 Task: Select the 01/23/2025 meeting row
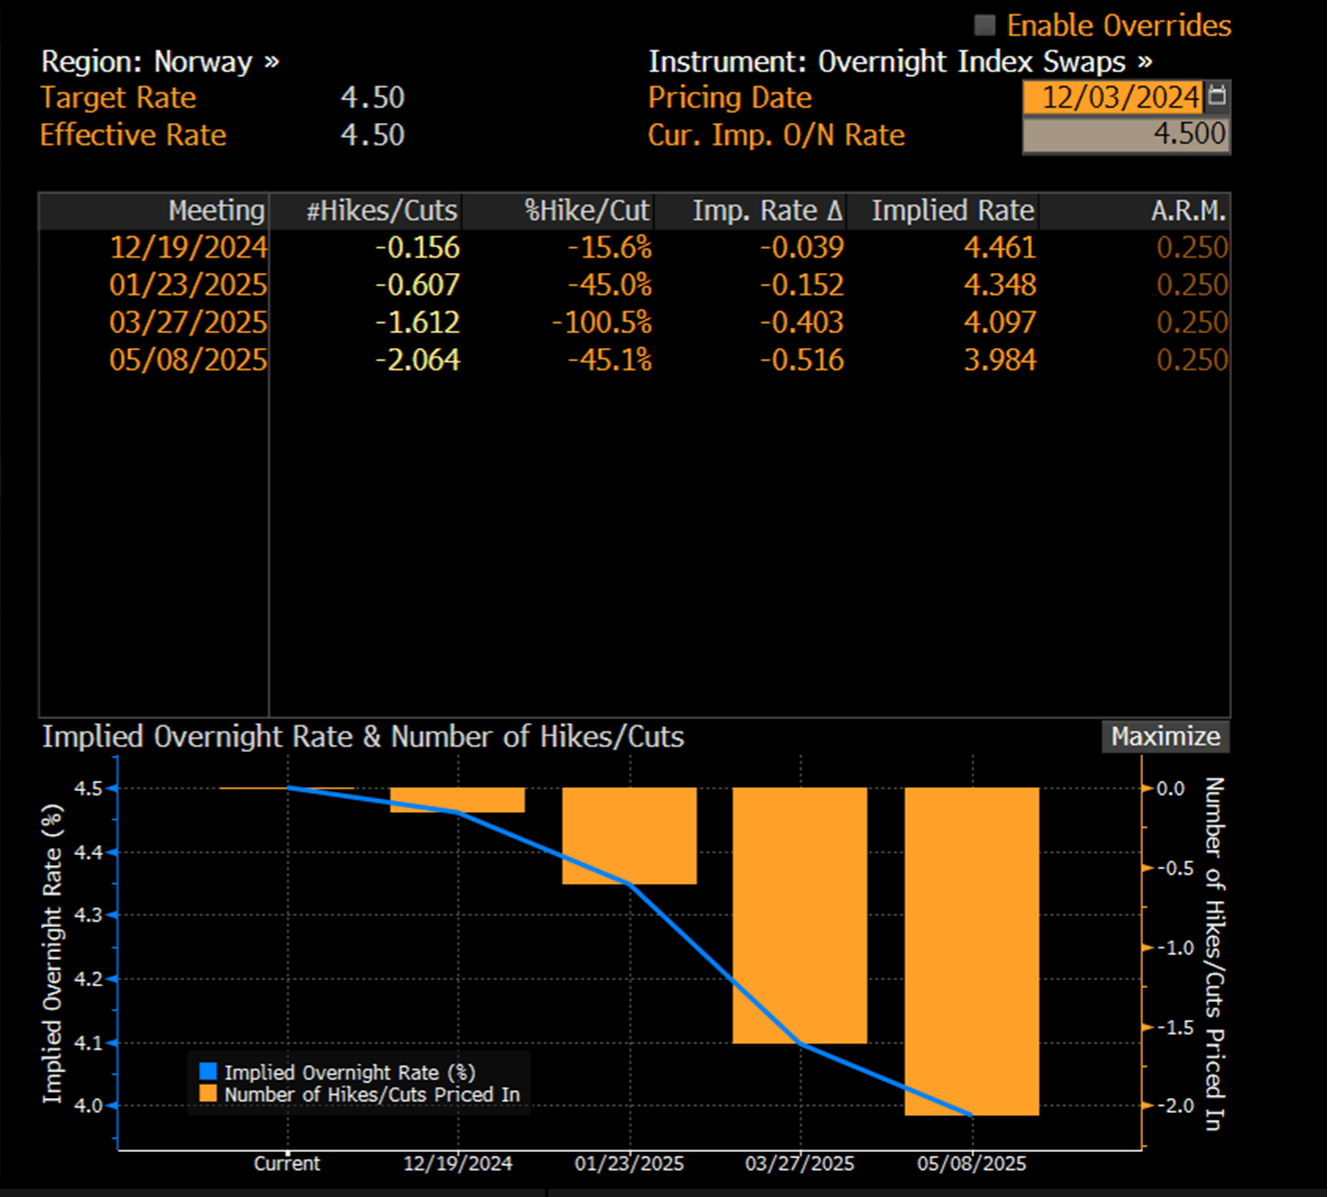(x=634, y=285)
